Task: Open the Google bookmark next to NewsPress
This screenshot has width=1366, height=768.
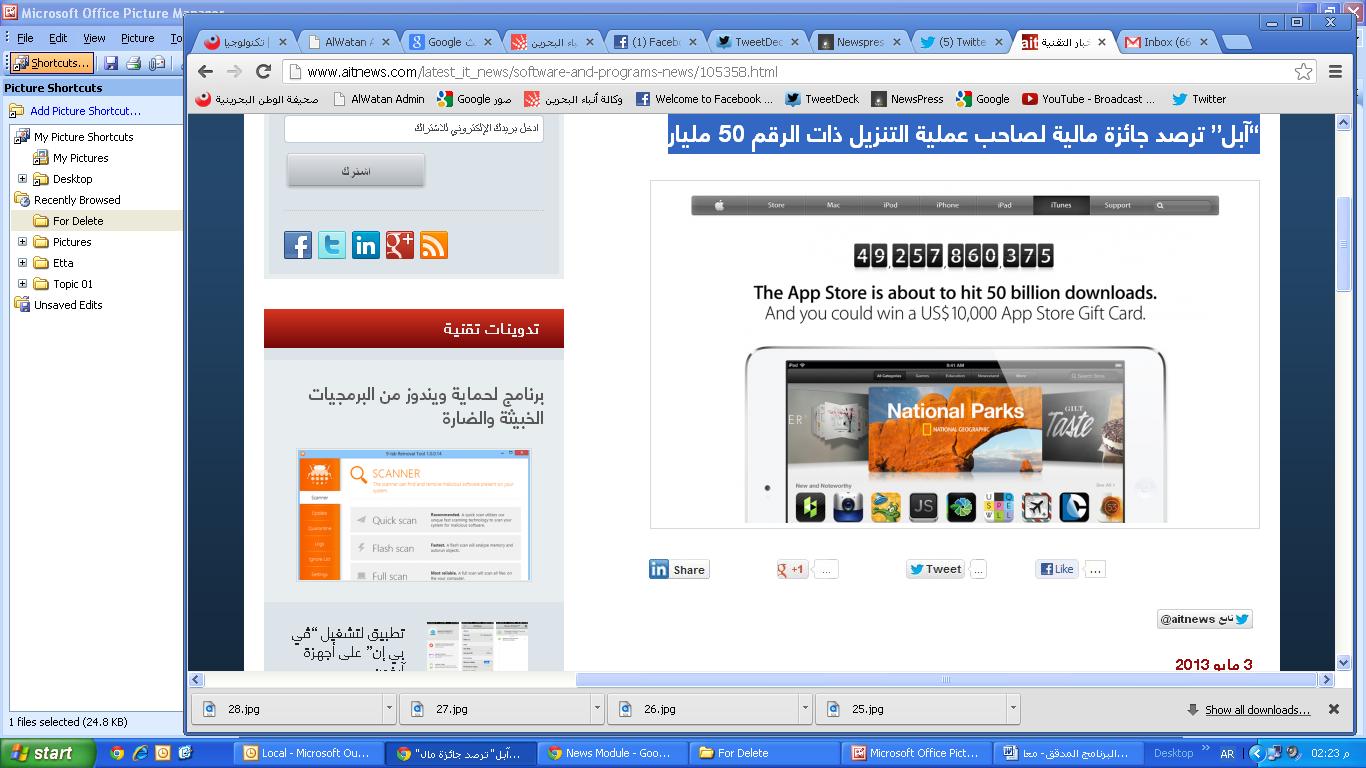Action: [983, 99]
